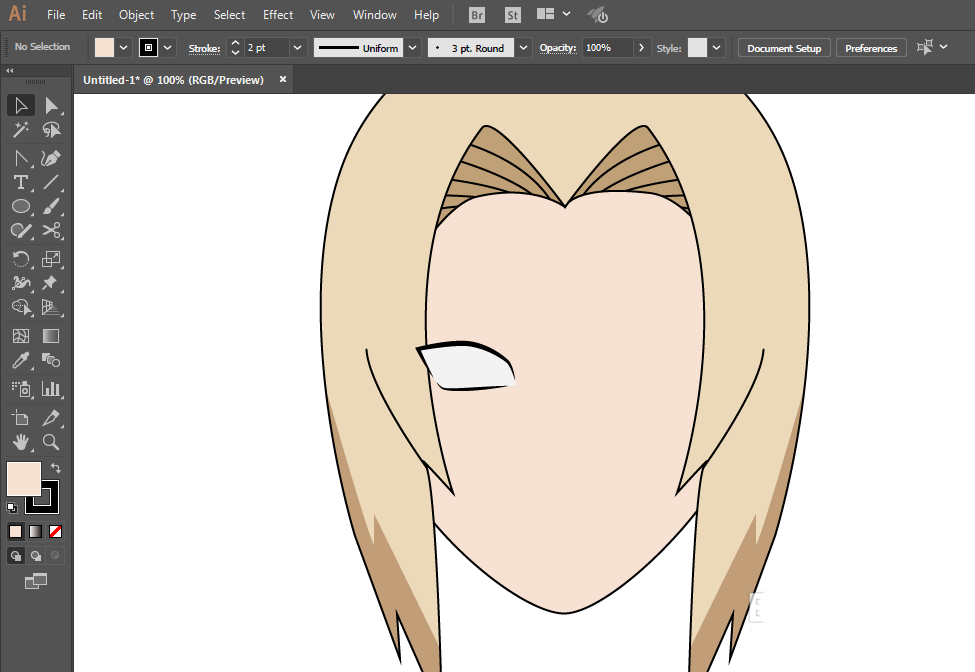Select the Selection tool arrow
Image resolution: width=975 pixels, height=672 pixels.
point(21,106)
